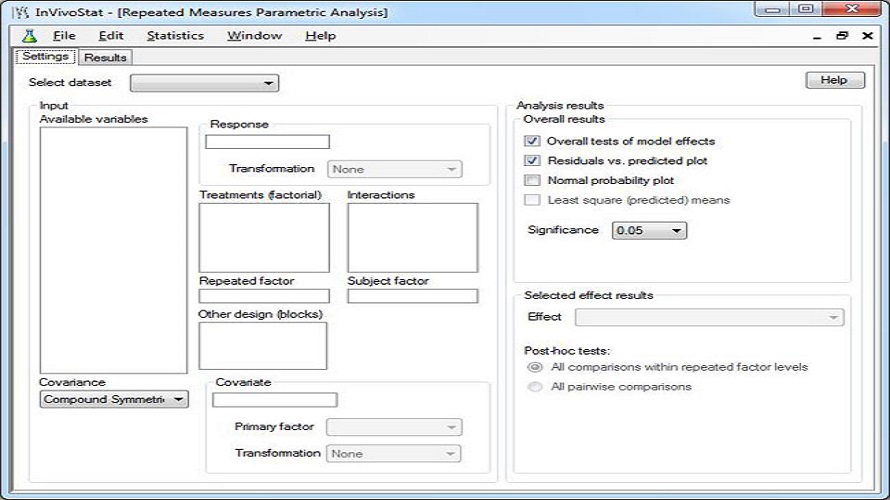
Task: Uncheck Residuals vs. predicted plot
Action: (x=532, y=161)
